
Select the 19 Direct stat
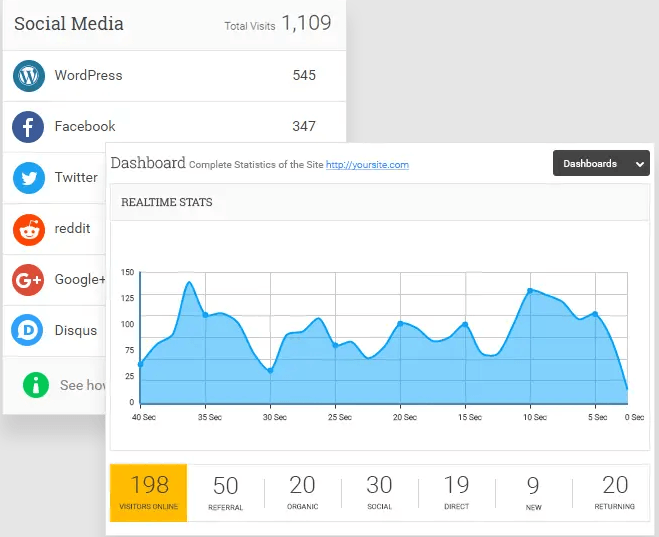coord(456,492)
